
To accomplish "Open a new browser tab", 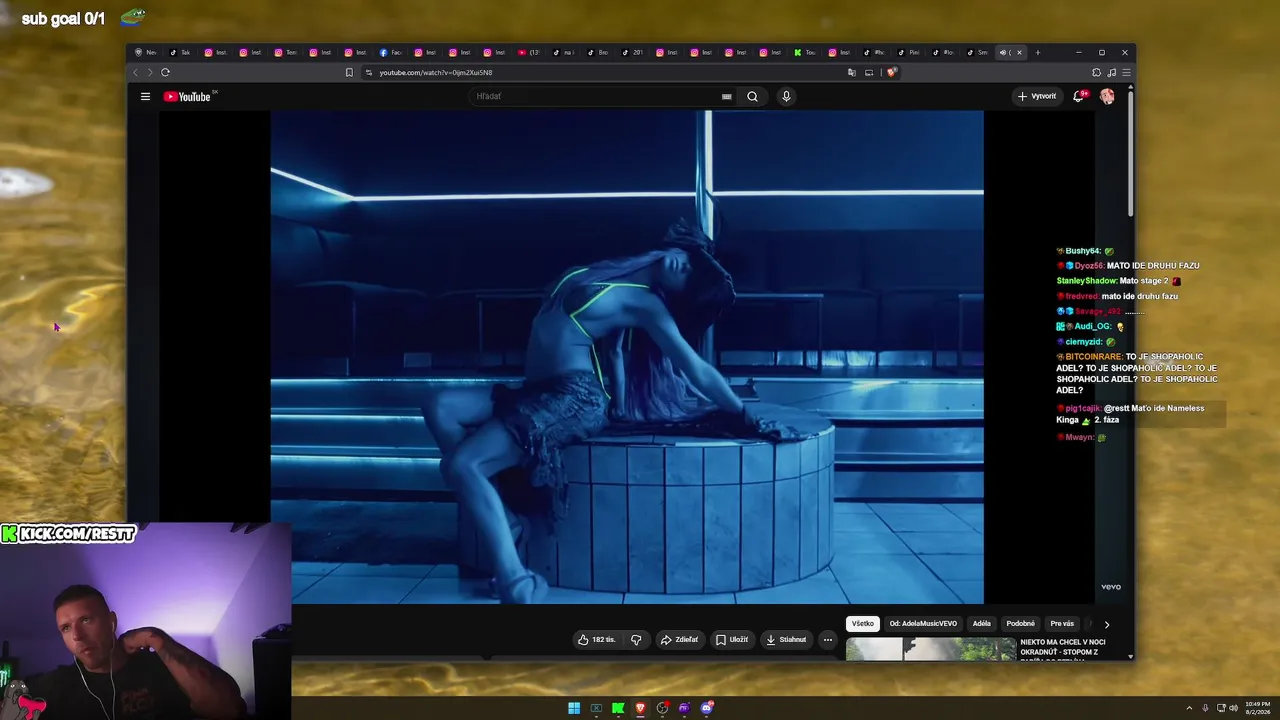I will (x=1038, y=52).
